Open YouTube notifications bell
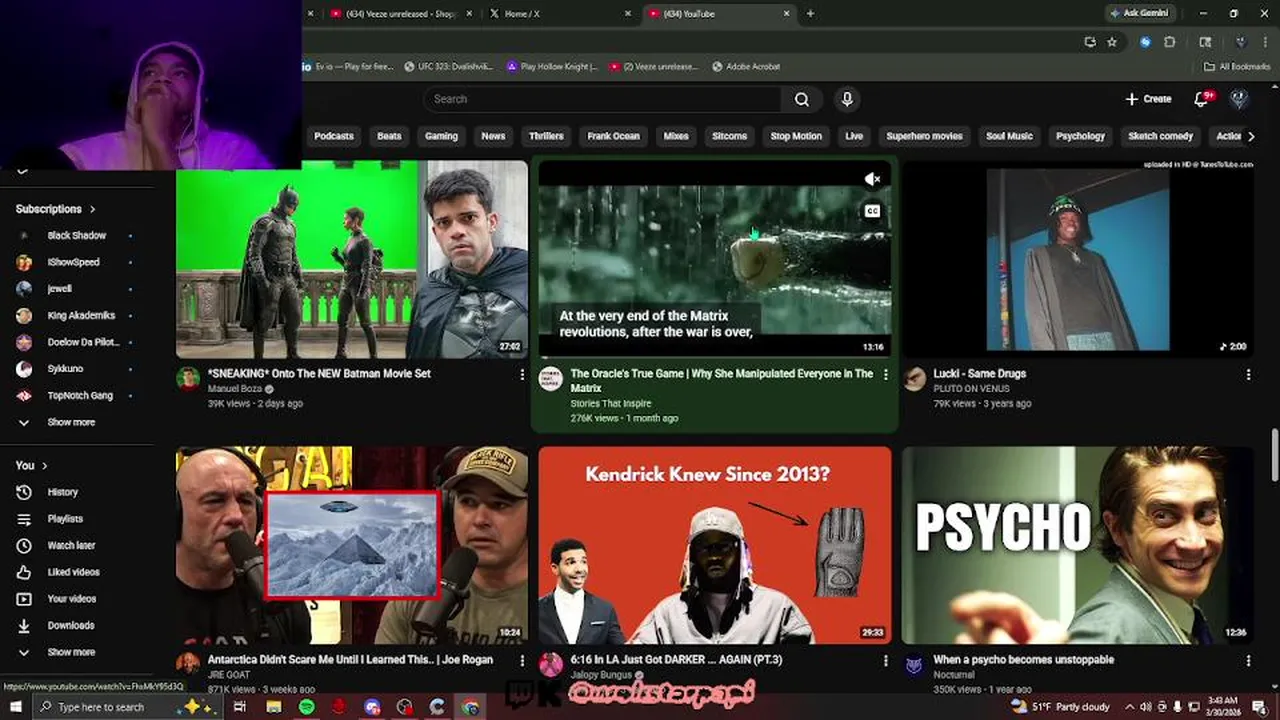Screen dimensions: 1280x720 1202,99
